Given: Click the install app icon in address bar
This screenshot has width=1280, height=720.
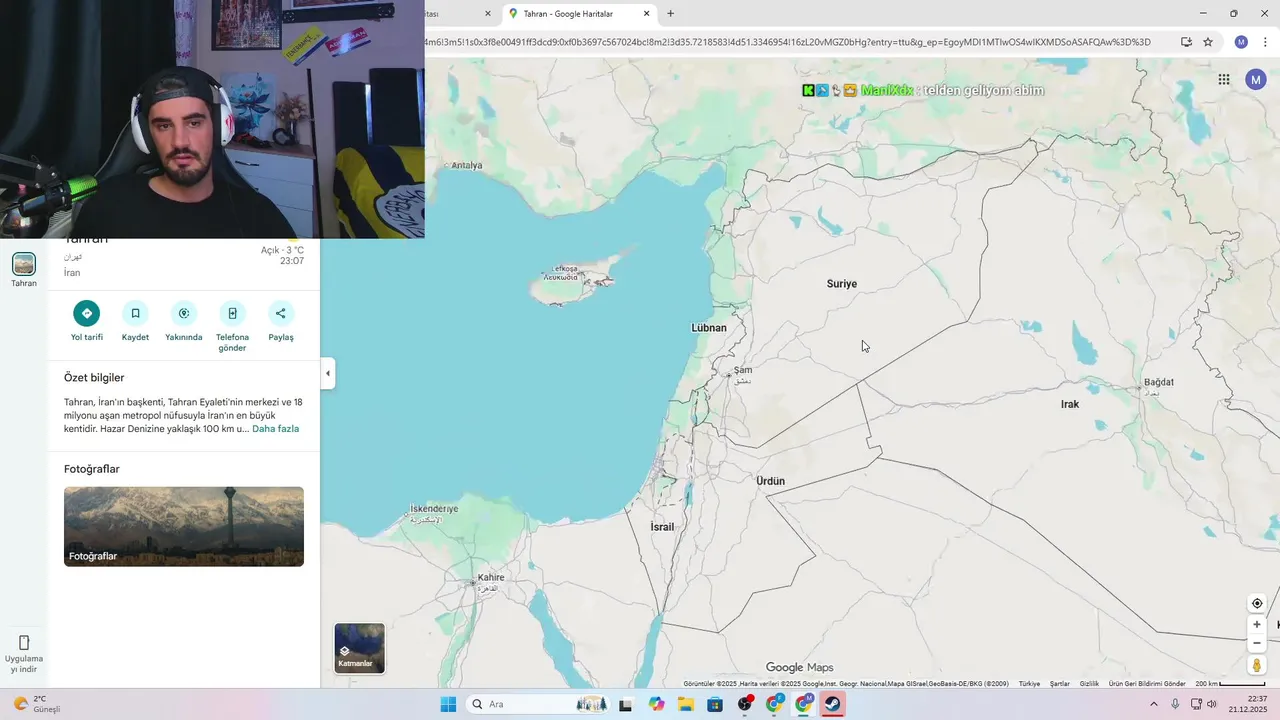Looking at the screenshot, I should coord(1186,42).
